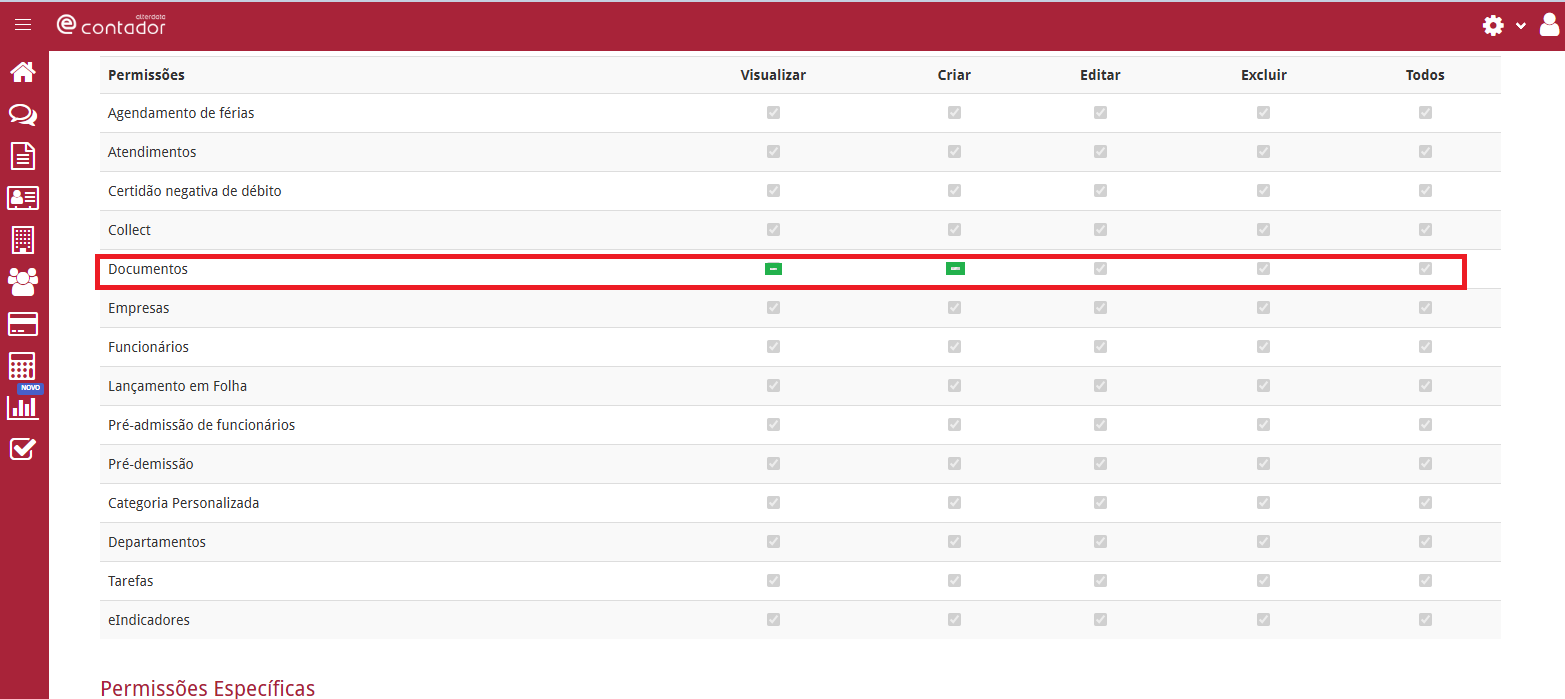
Task: Click the eContador logo
Action: tap(111, 25)
